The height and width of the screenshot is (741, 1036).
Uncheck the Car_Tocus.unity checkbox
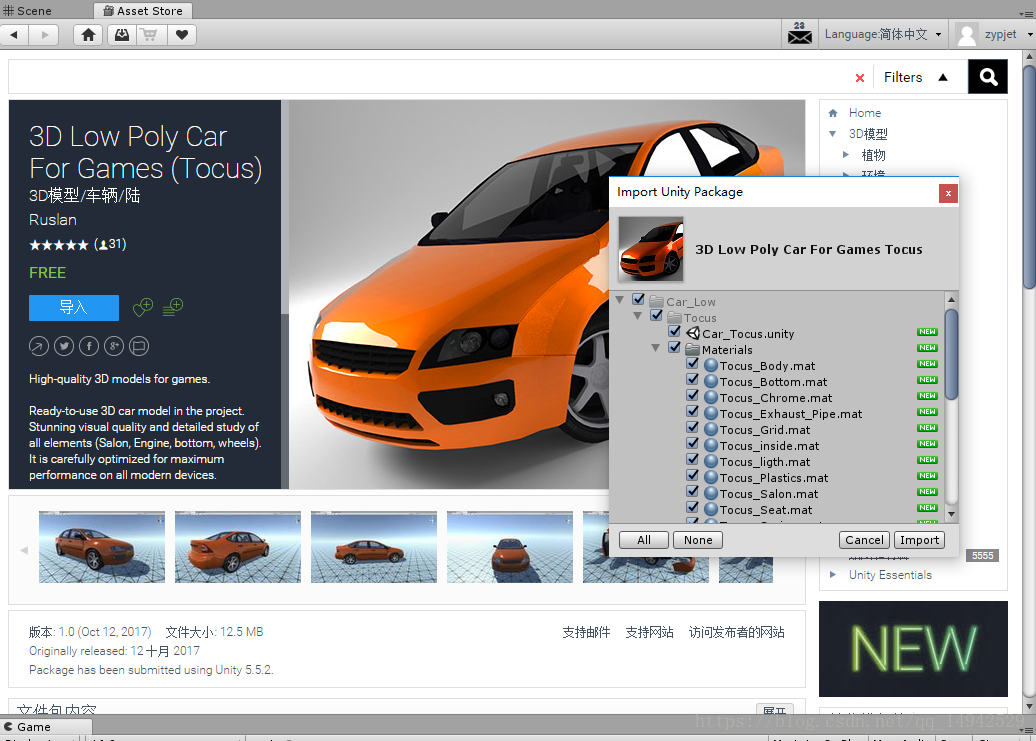pos(674,331)
